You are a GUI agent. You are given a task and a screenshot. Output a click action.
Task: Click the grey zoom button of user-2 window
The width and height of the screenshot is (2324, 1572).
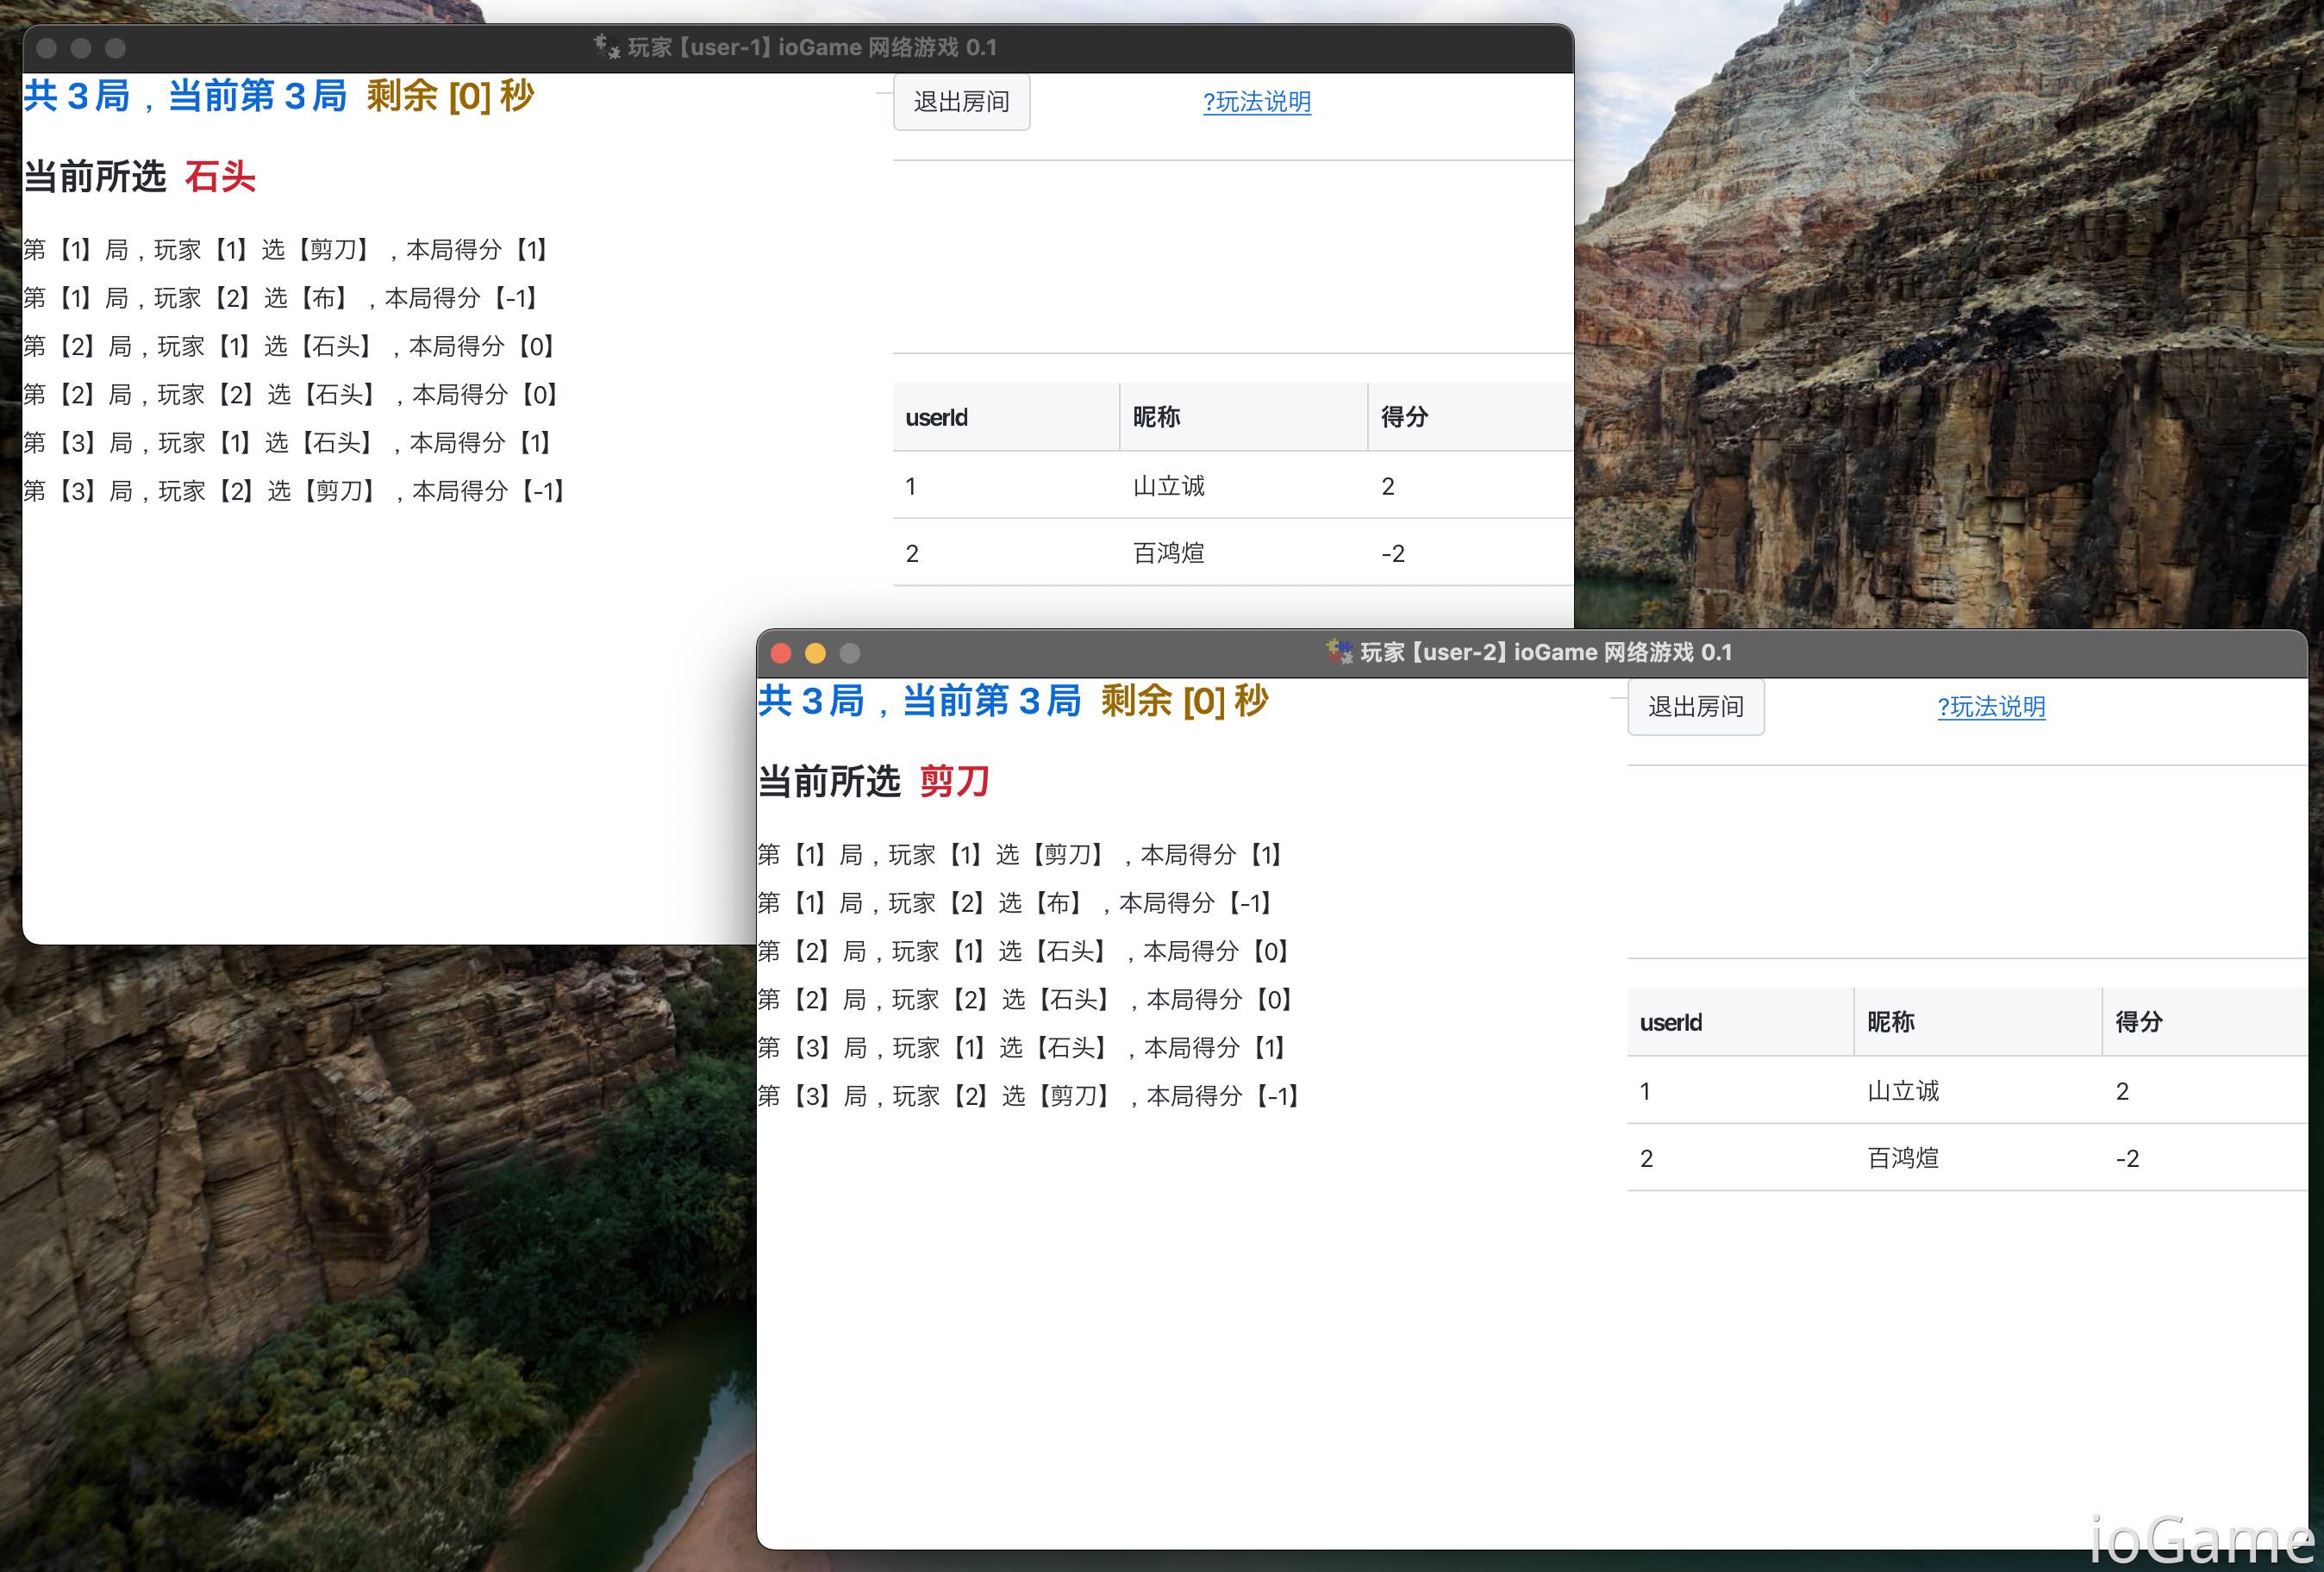[x=849, y=653]
